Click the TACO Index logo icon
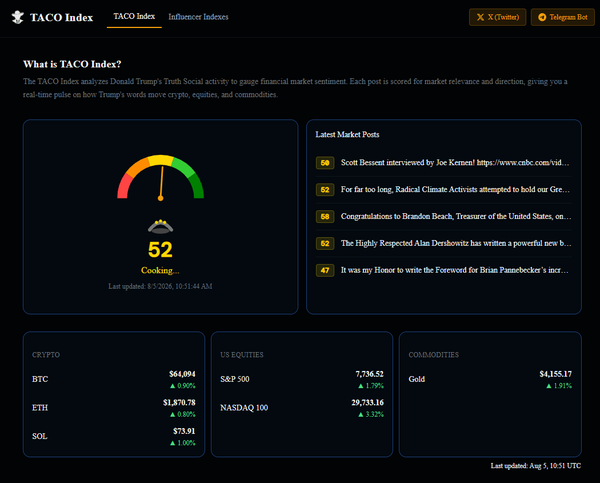The width and height of the screenshot is (600, 483). [x=18, y=17]
